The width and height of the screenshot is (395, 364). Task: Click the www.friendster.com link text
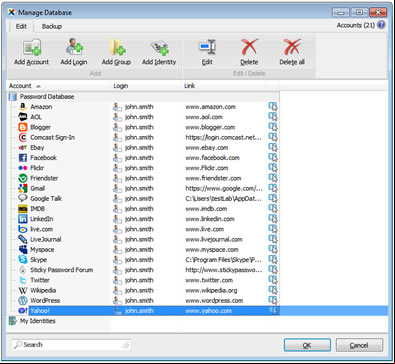[213, 178]
